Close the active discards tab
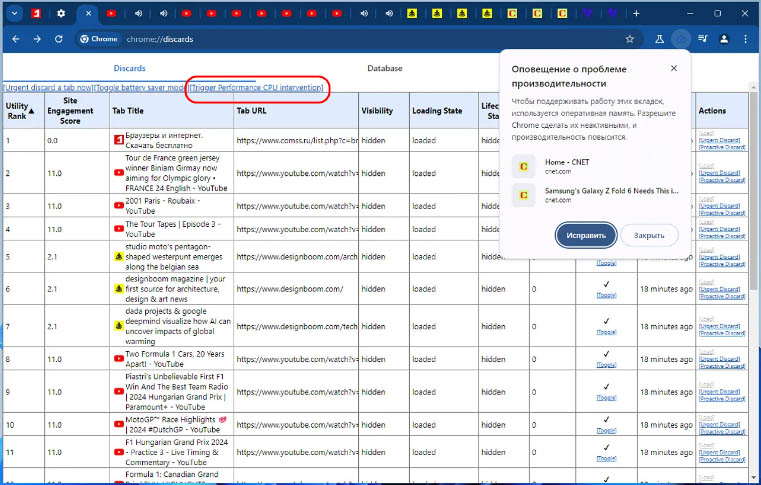This screenshot has height=485, width=761. click(x=88, y=14)
